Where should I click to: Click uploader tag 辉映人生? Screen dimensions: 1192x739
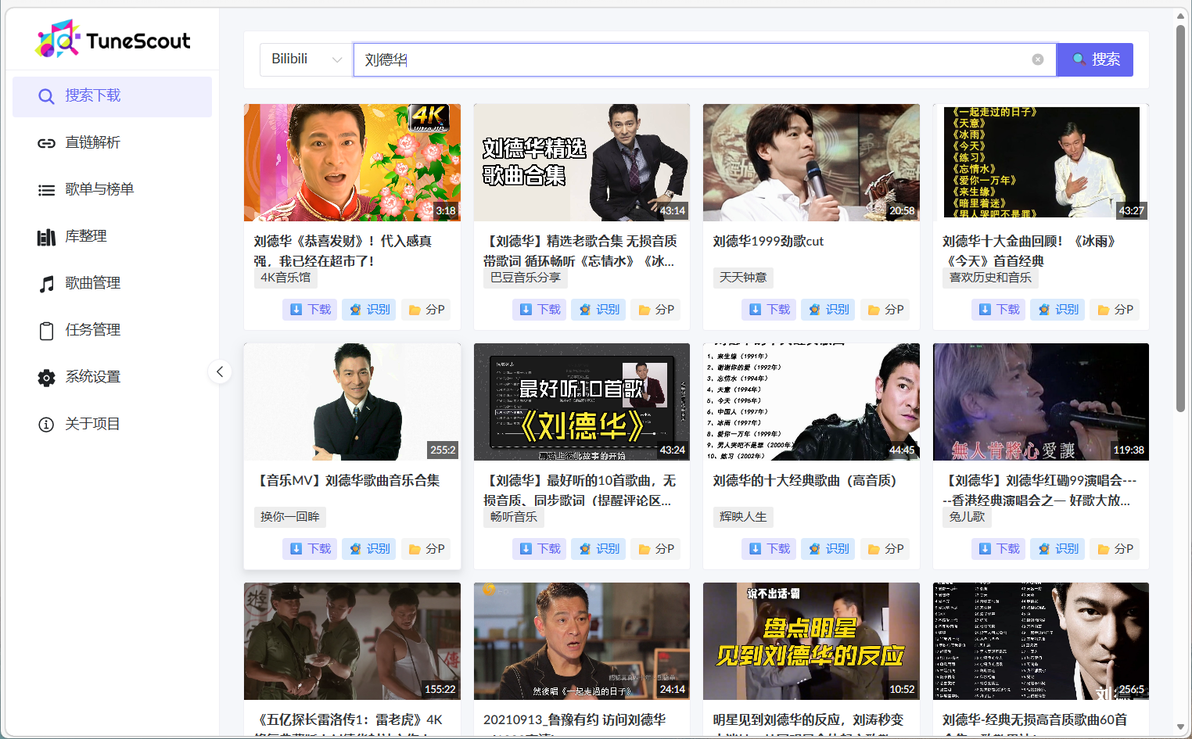point(743,517)
